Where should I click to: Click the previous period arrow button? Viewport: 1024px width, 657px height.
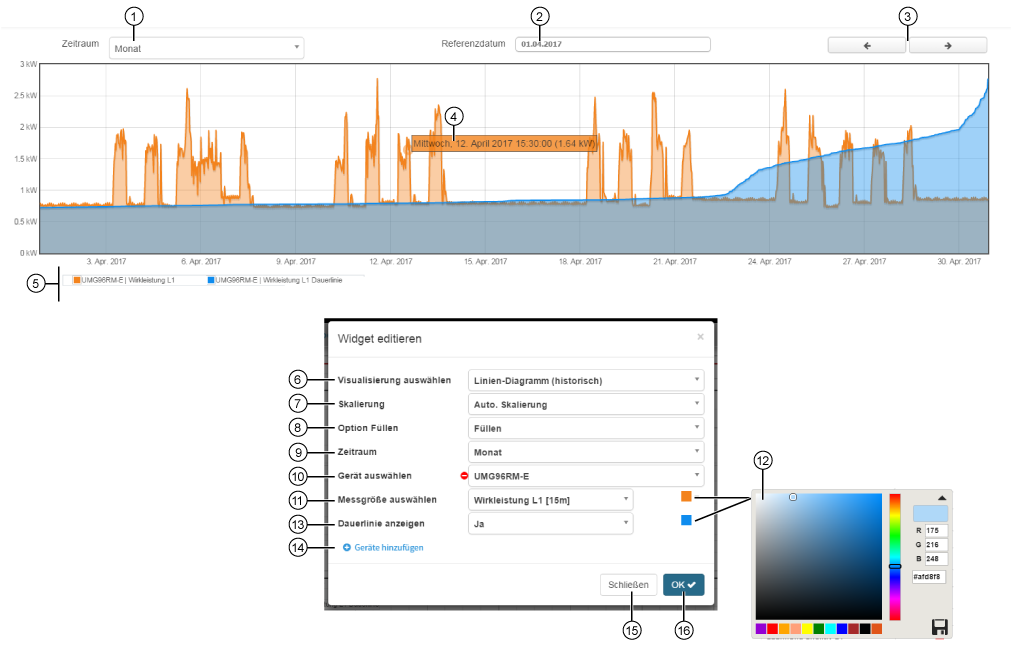[x=867, y=46]
